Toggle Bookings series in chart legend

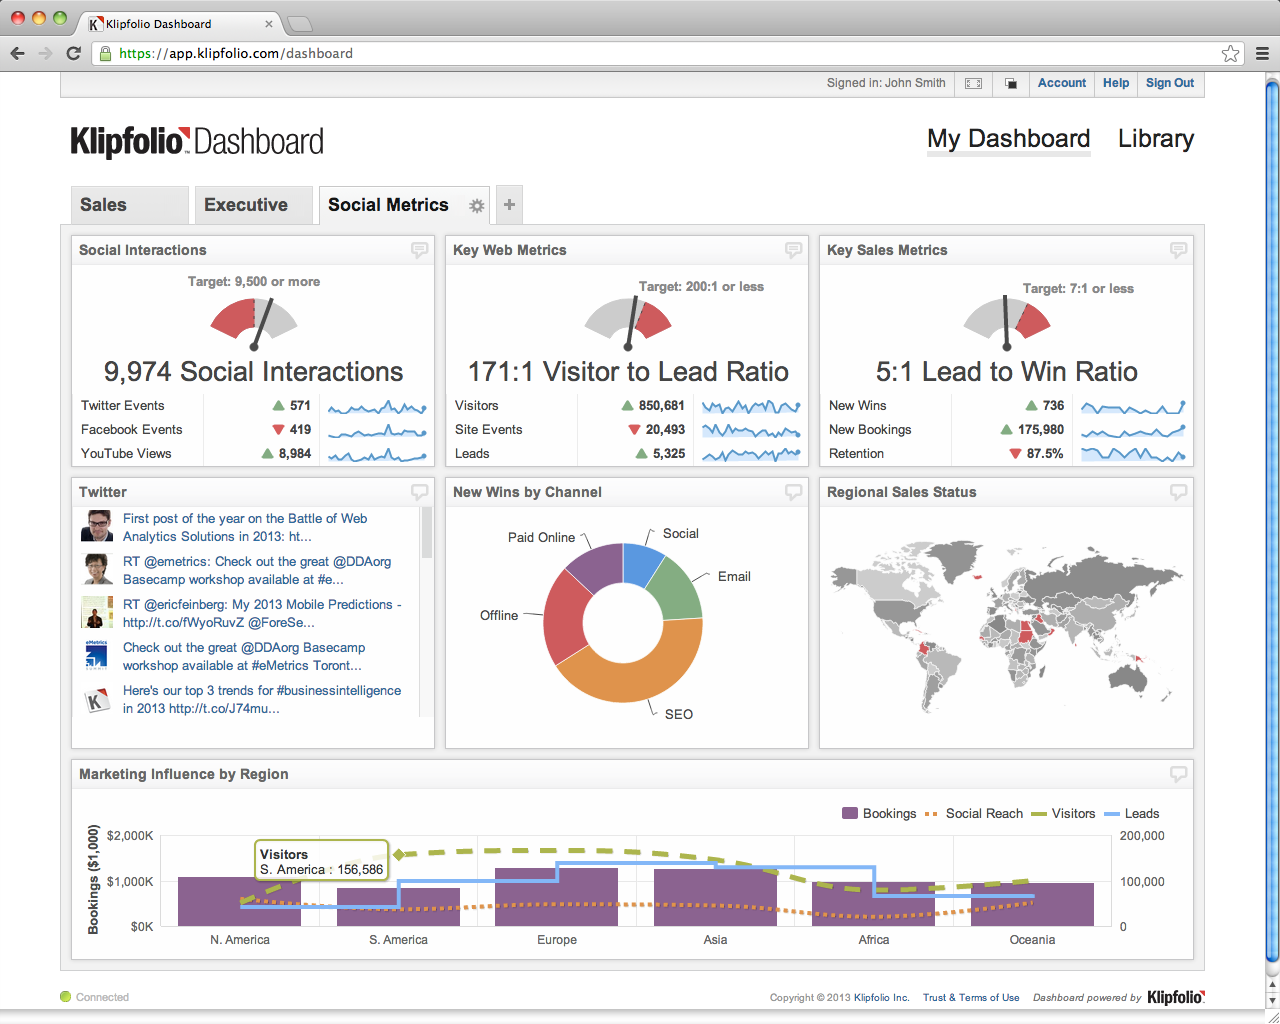pyautogui.click(x=879, y=813)
